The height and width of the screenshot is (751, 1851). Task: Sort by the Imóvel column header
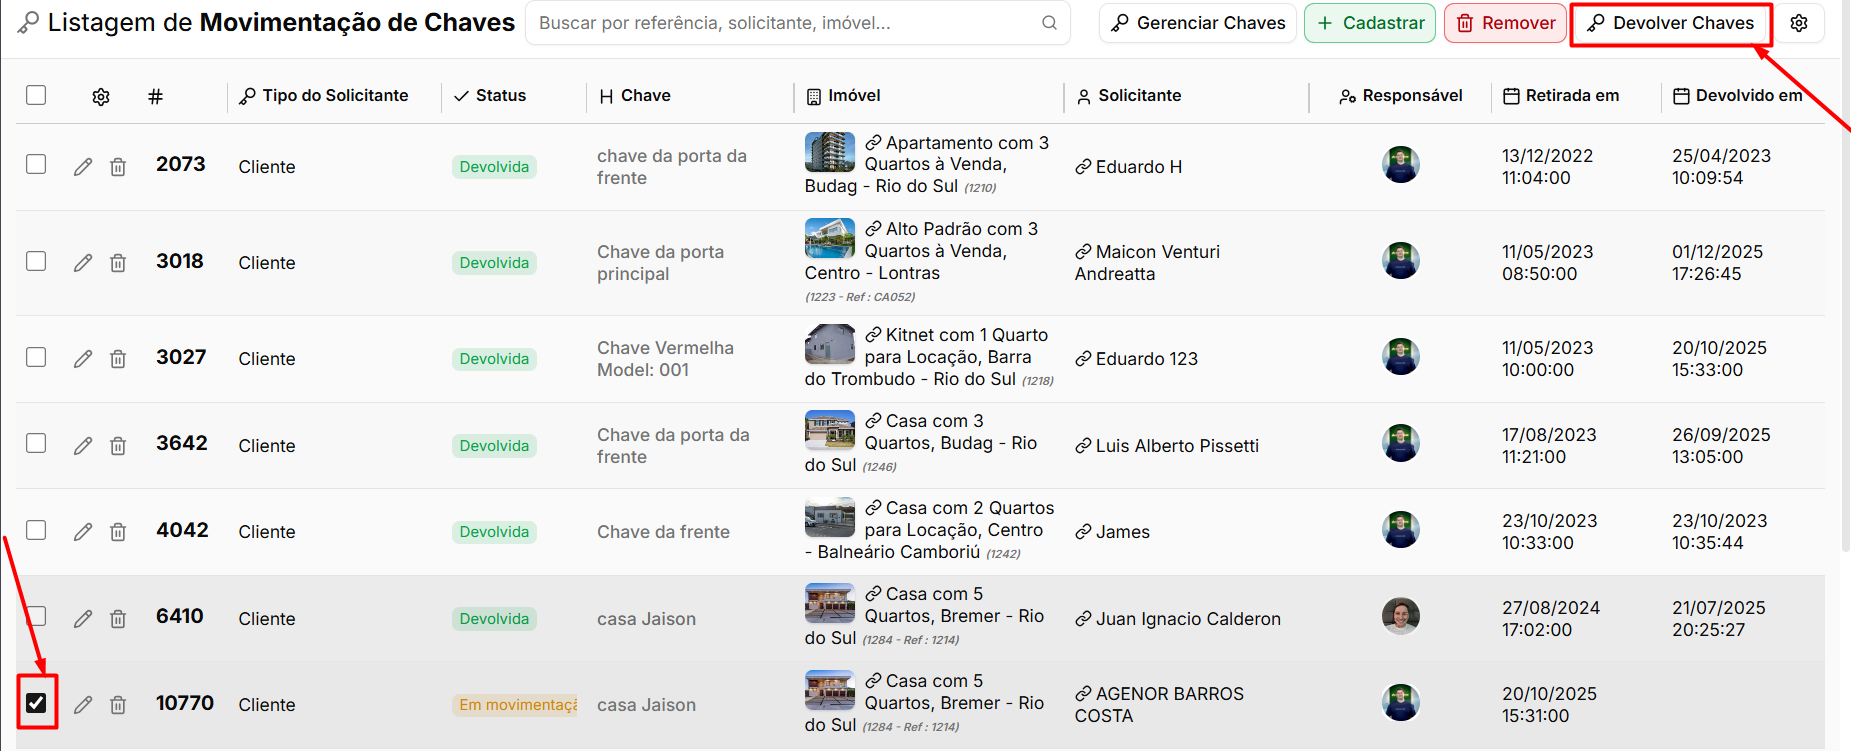pyautogui.click(x=843, y=96)
